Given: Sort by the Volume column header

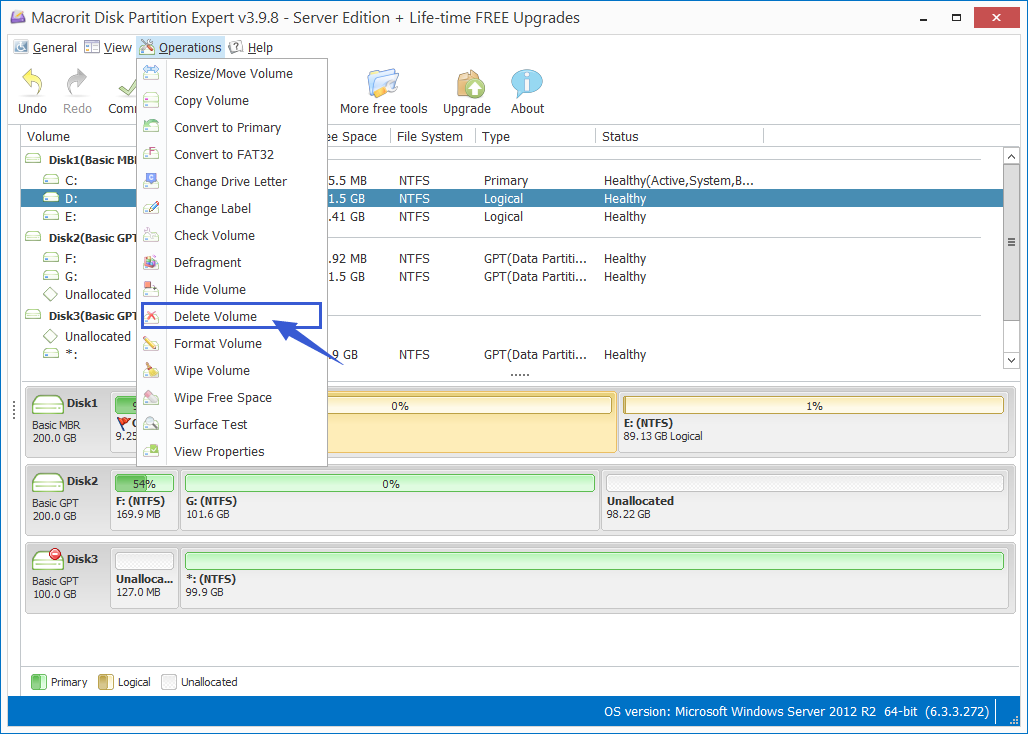Looking at the screenshot, I should 79,136.
